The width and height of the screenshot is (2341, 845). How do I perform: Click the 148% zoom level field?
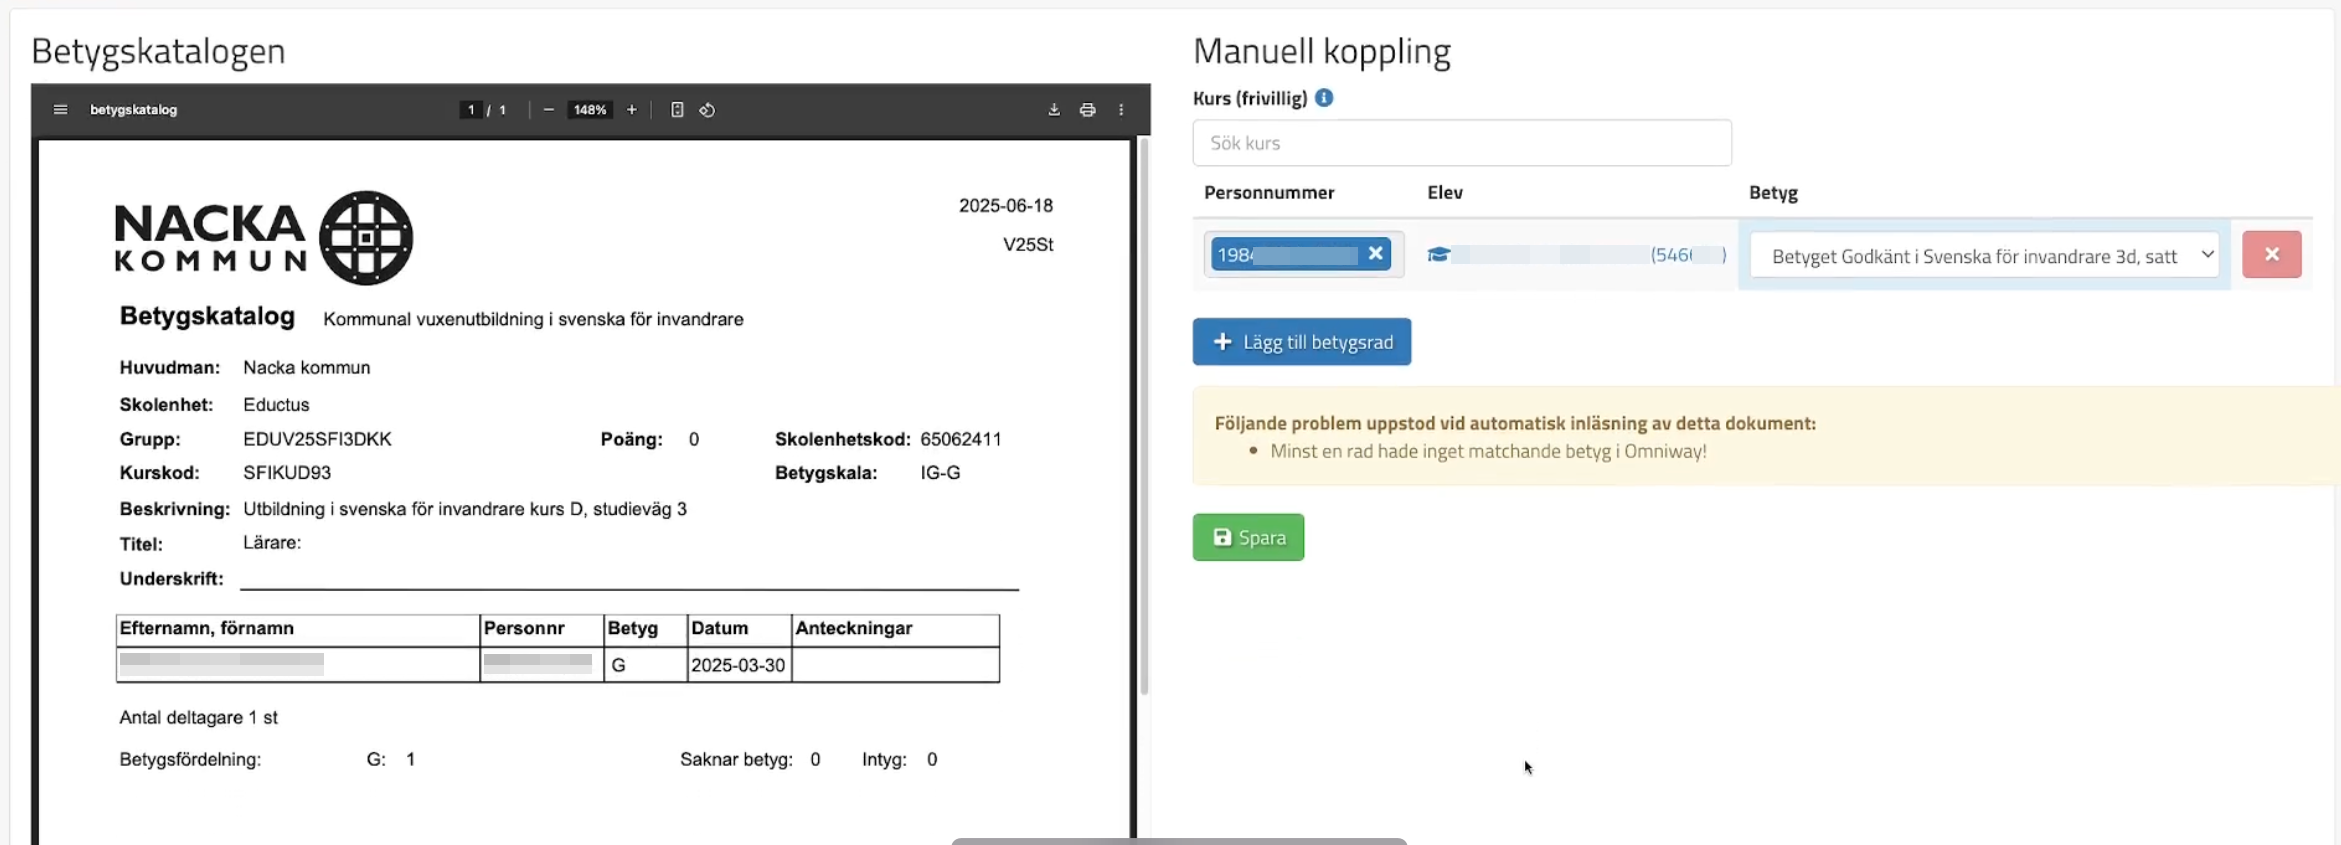coord(590,110)
